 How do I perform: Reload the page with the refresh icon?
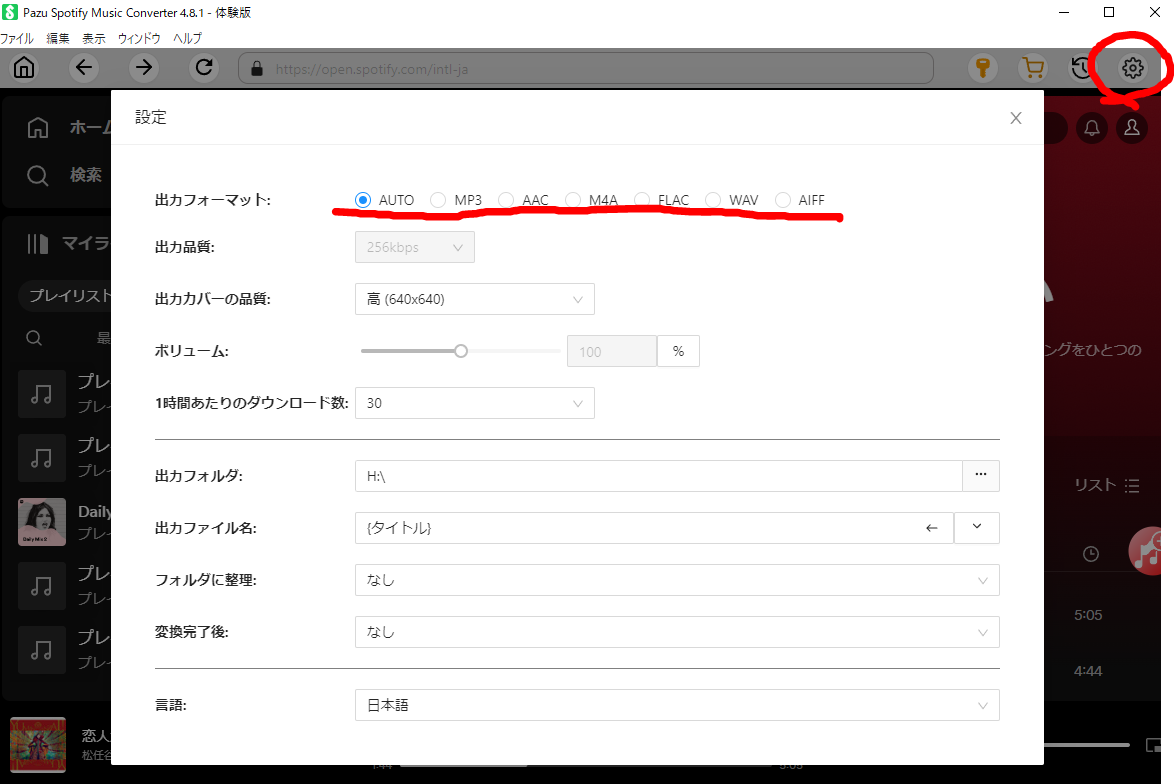(205, 68)
